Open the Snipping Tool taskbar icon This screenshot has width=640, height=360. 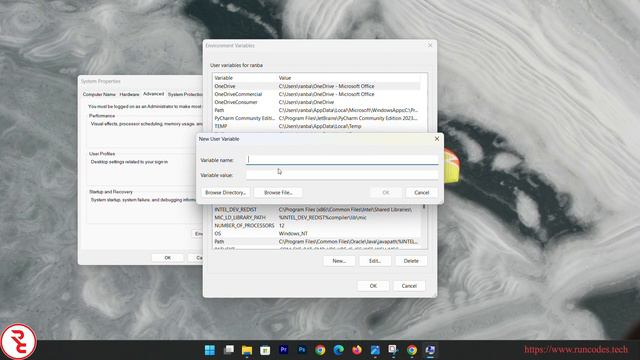(393, 350)
